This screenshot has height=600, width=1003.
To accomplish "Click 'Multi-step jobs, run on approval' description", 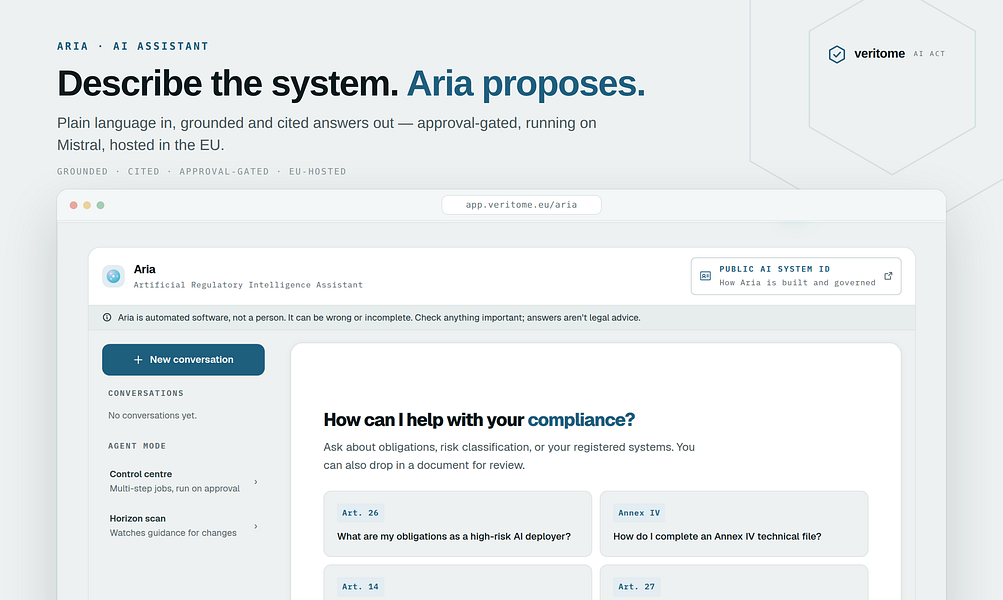I will coord(175,489).
